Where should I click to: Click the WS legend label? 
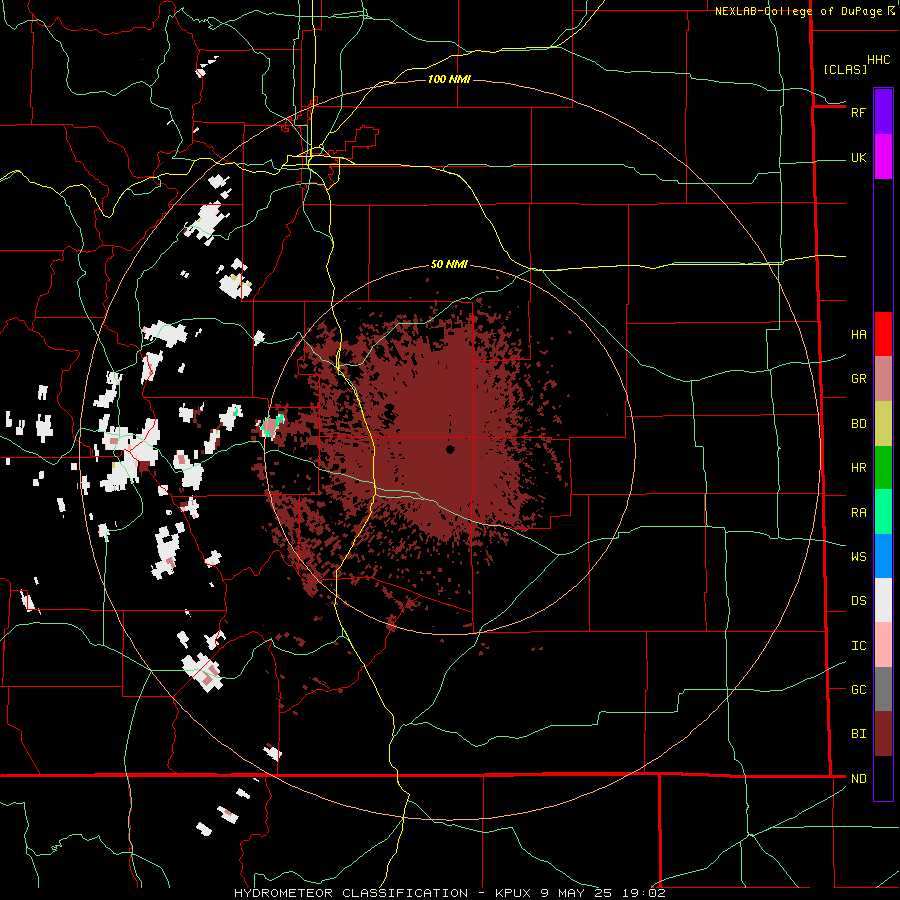click(858, 556)
